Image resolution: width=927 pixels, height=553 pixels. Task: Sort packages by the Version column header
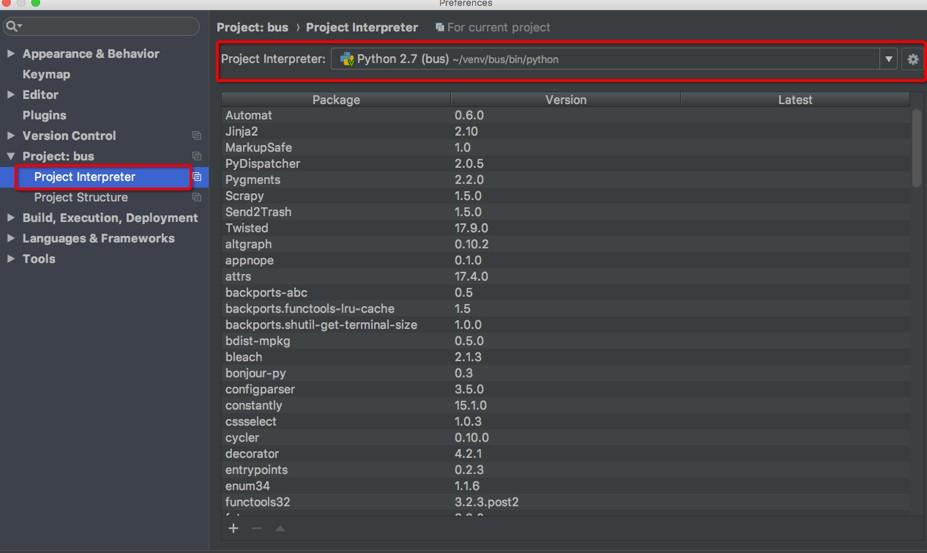tap(566, 99)
